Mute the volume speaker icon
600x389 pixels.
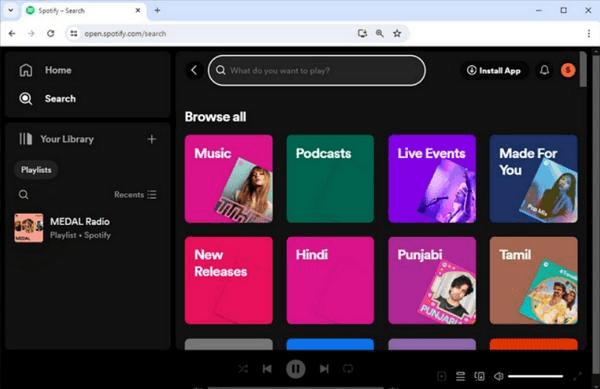pos(499,376)
